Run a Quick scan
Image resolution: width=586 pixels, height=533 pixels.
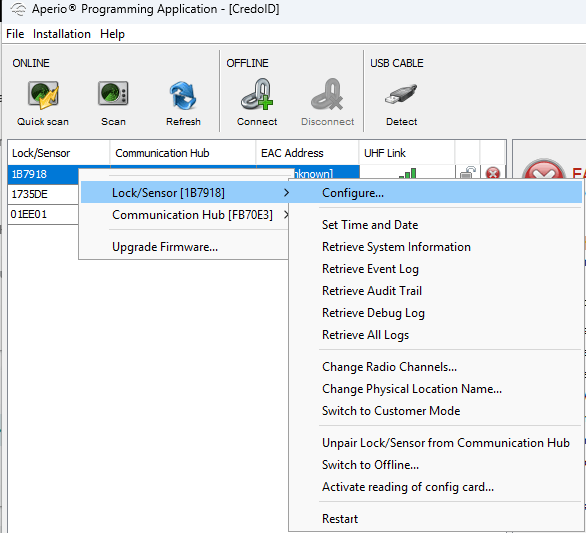pyautogui.click(x=43, y=104)
